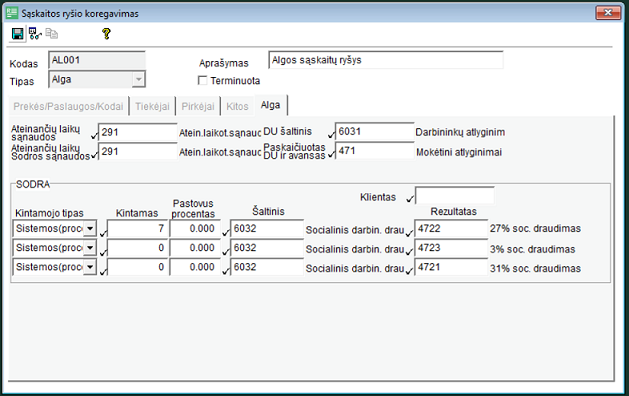Click the Šaltinis lookup checkmark in the 4721 row
The image size is (629, 396).
(226, 271)
